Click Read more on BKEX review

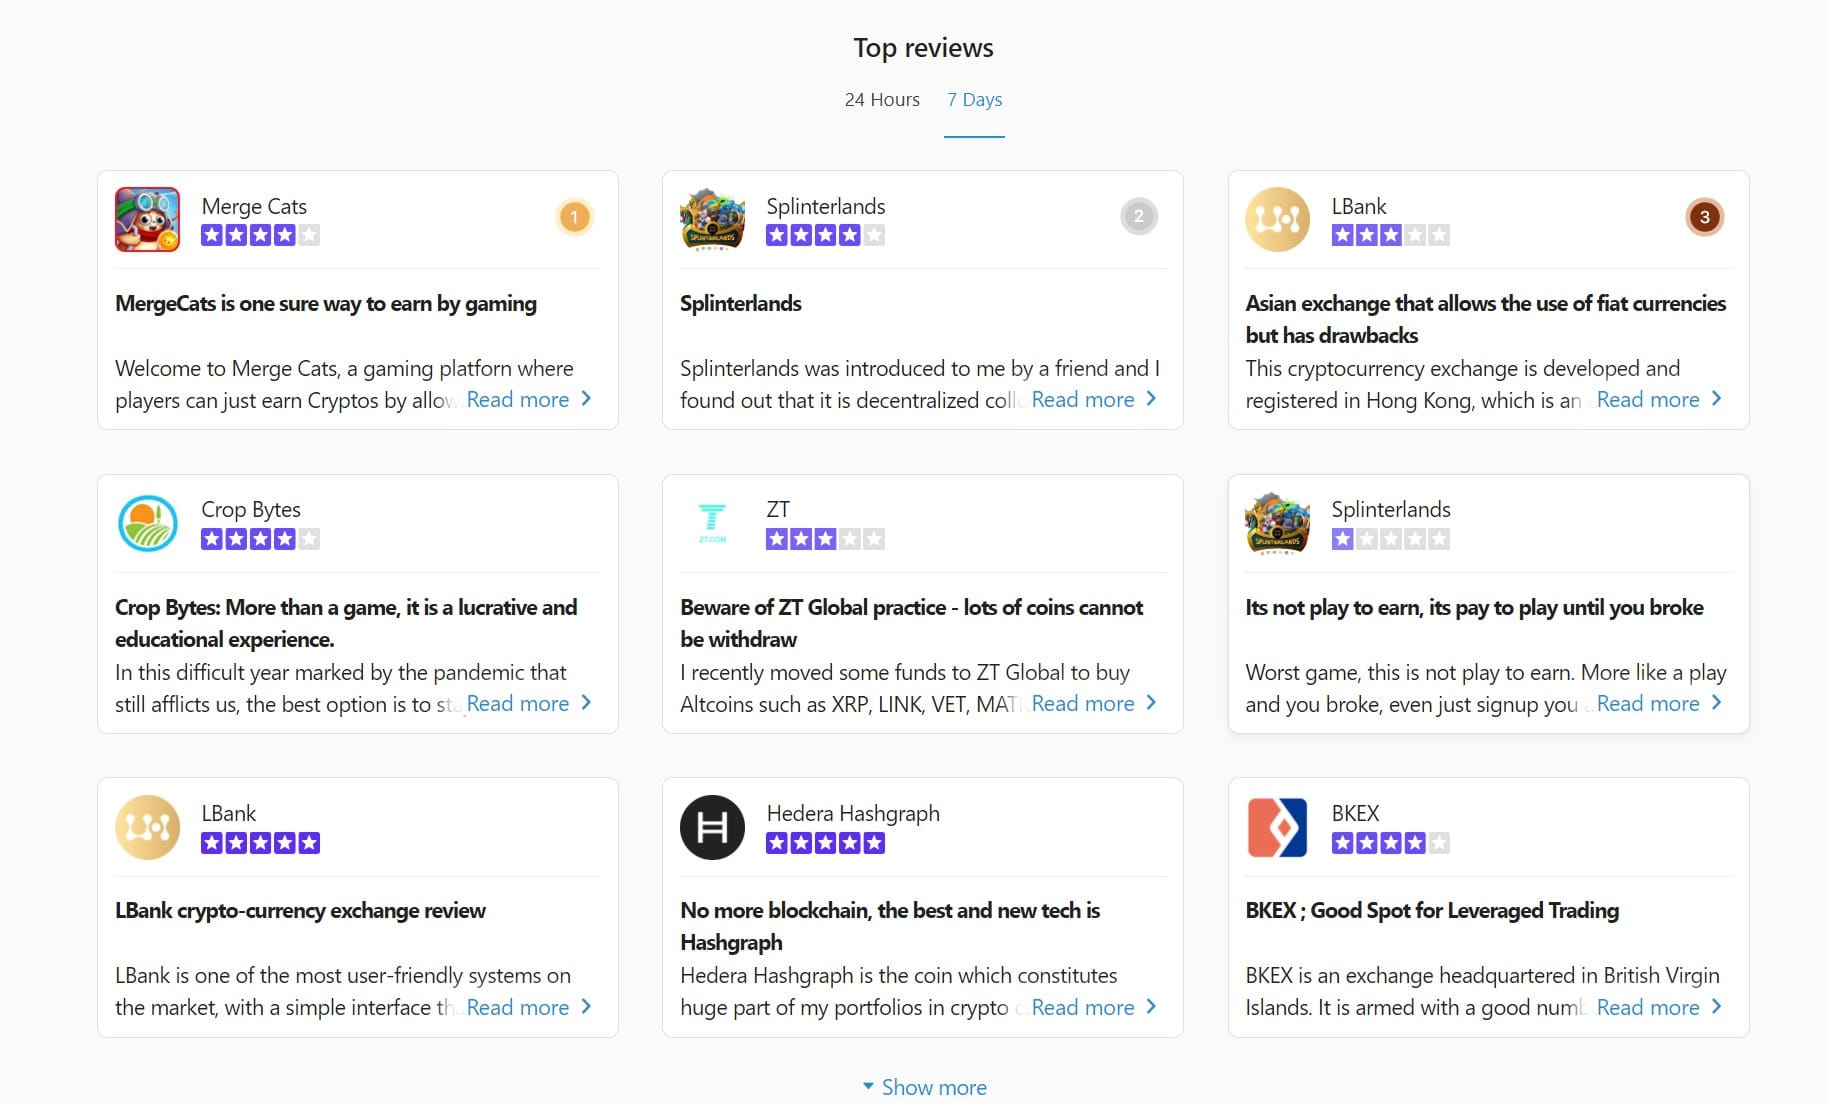(x=1658, y=1008)
